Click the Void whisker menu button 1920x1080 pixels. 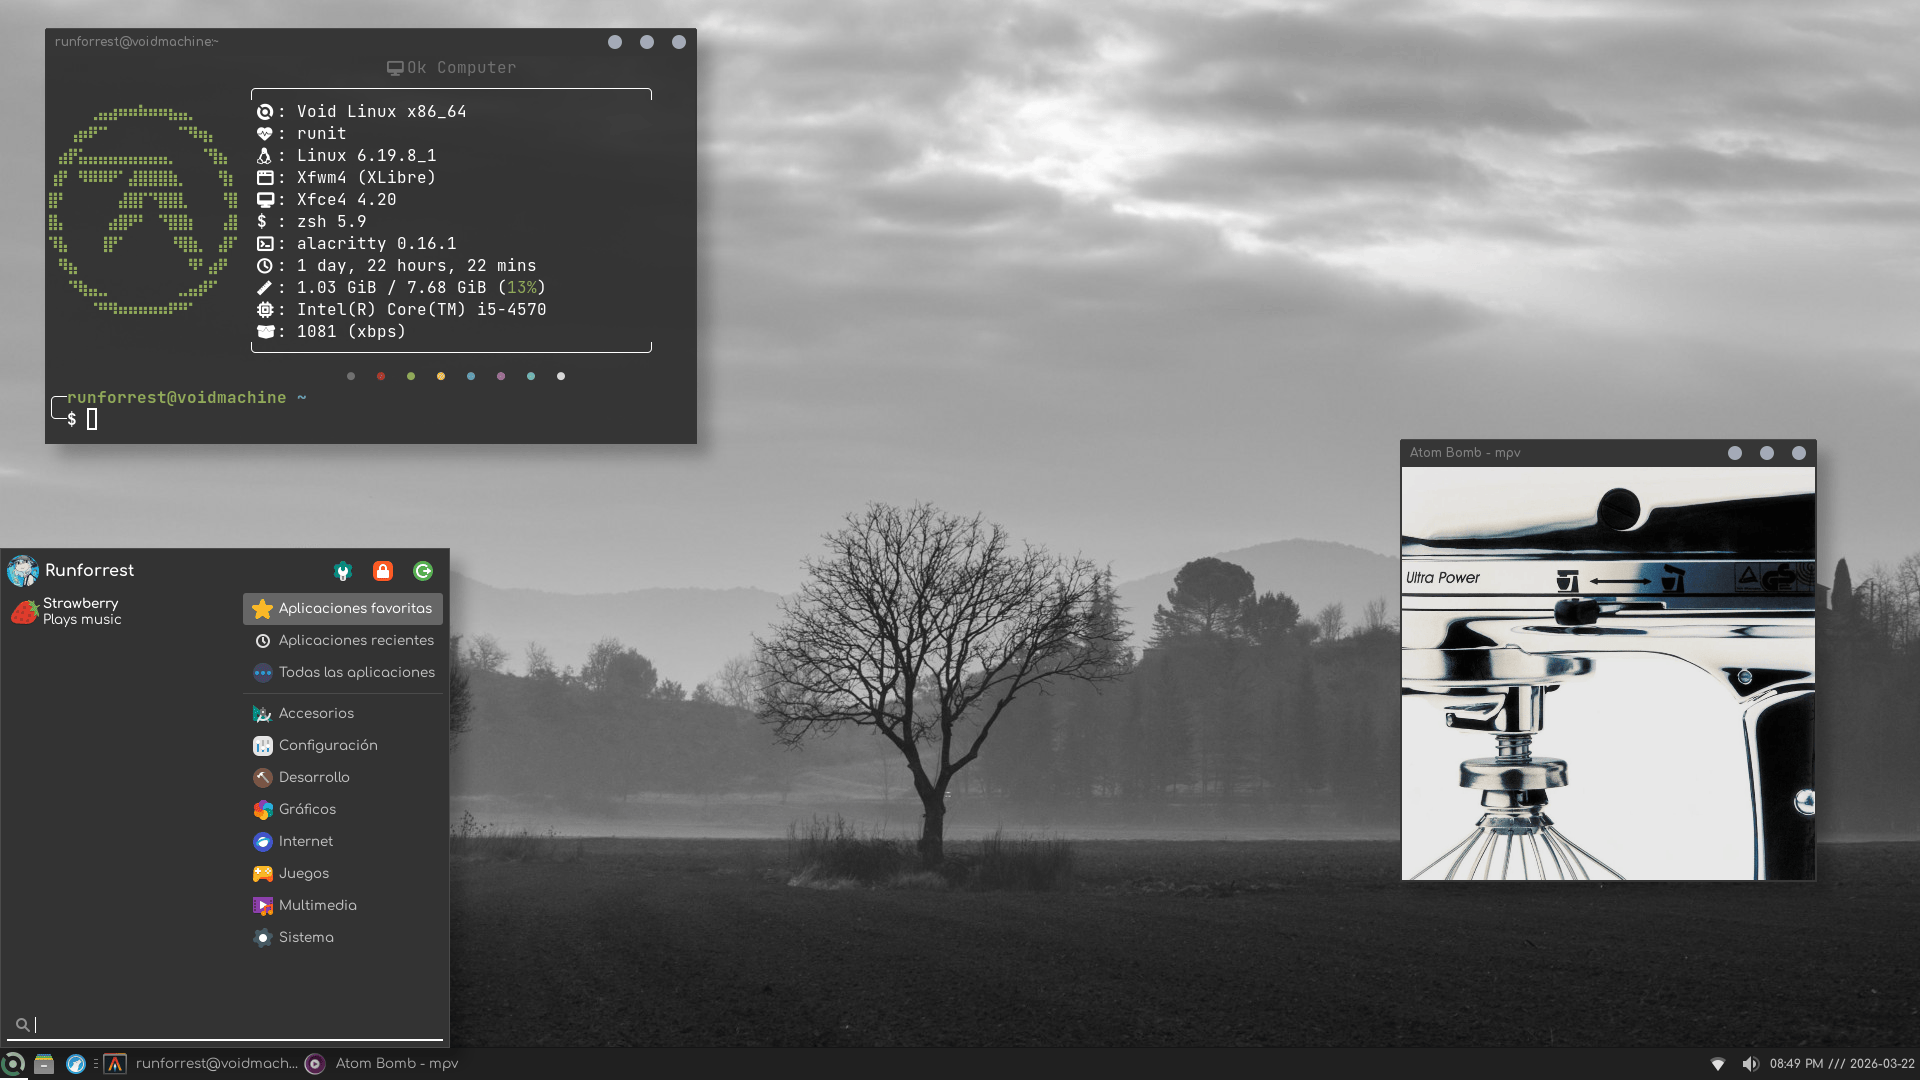pyautogui.click(x=13, y=1064)
